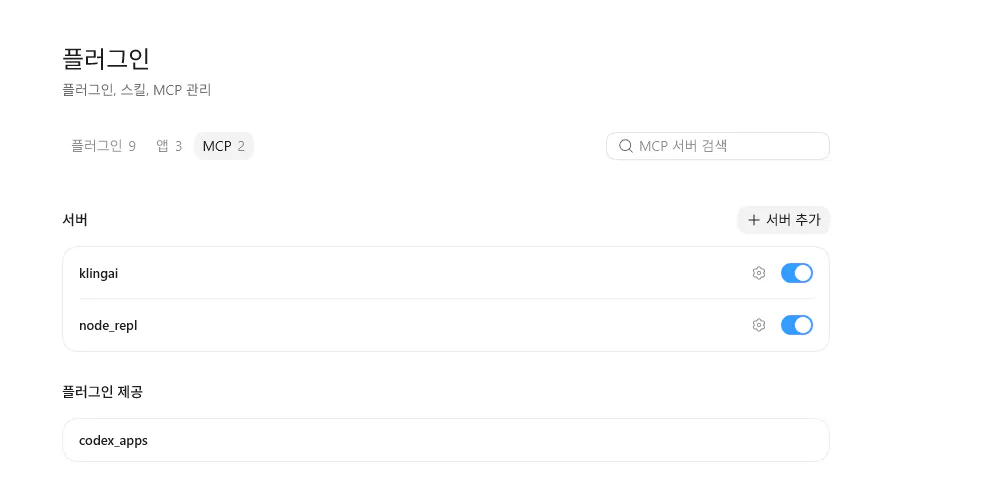Turn off the node_repl server switch
This screenshot has width=989, height=496.
tap(797, 325)
